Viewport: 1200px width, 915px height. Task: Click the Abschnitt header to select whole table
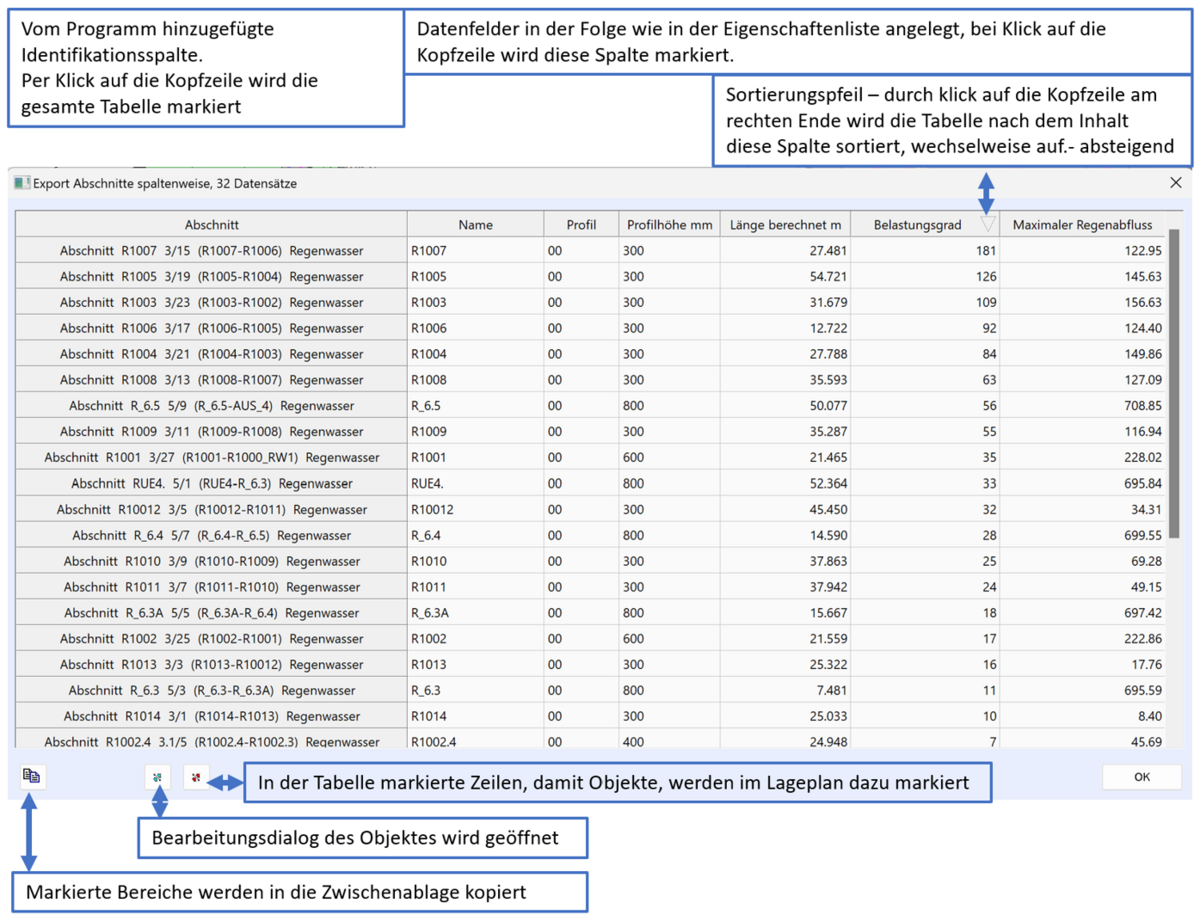[x=210, y=224]
